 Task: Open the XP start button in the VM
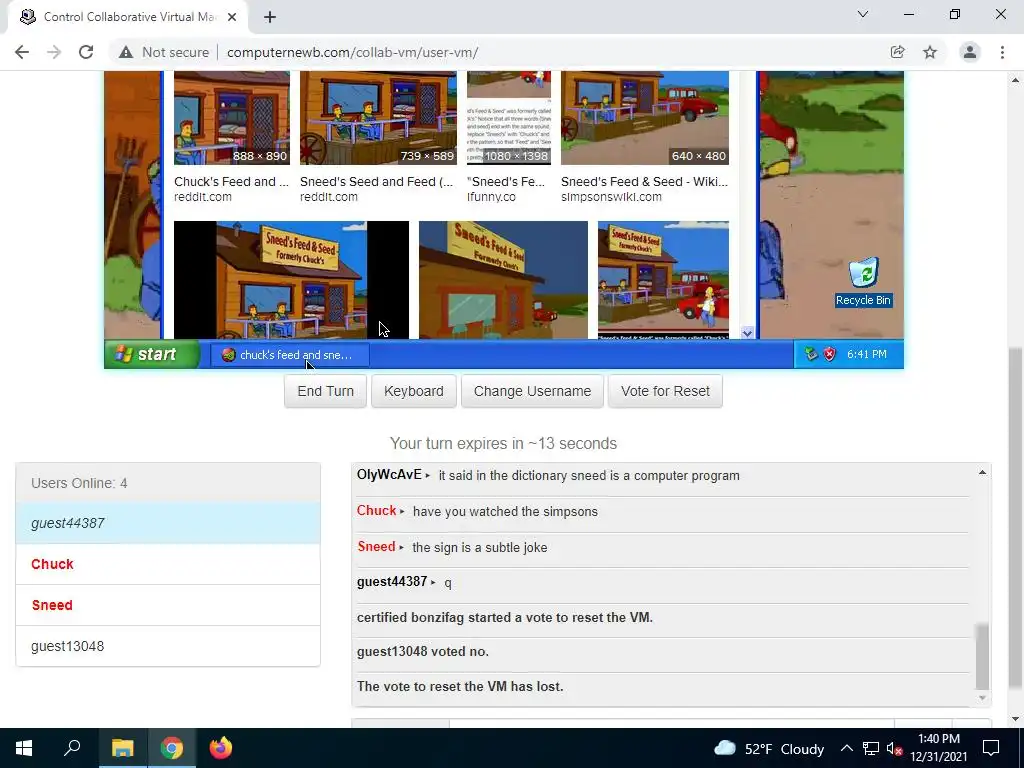[x=152, y=354]
